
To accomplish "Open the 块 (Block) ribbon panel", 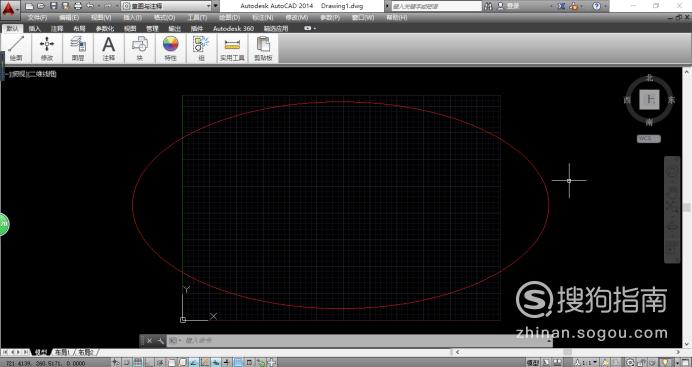I will coord(139,49).
